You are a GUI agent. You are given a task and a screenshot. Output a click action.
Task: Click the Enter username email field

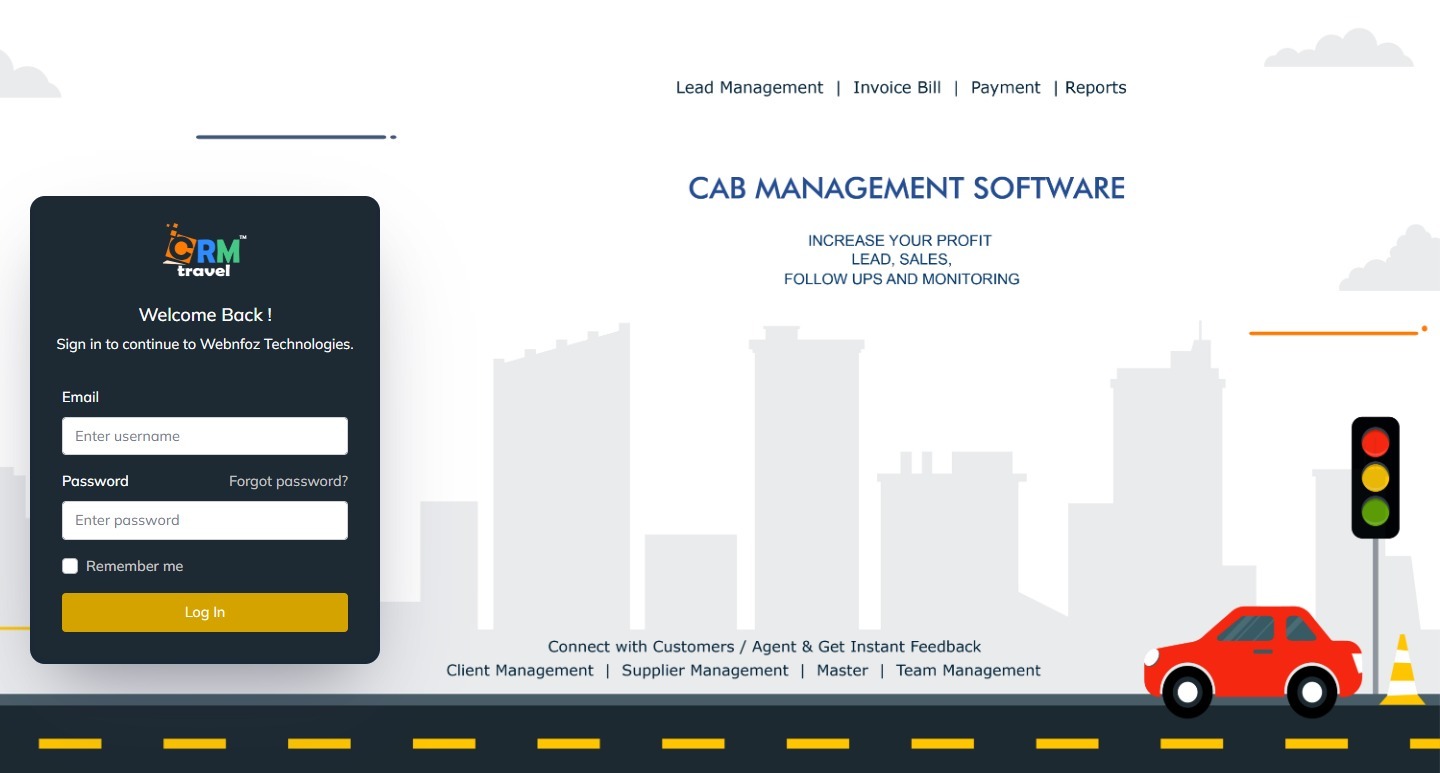tap(204, 436)
